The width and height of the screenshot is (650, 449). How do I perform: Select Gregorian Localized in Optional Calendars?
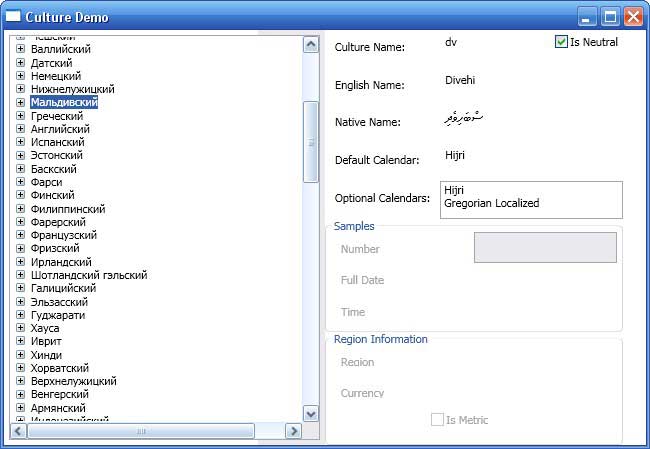tap(492, 203)
